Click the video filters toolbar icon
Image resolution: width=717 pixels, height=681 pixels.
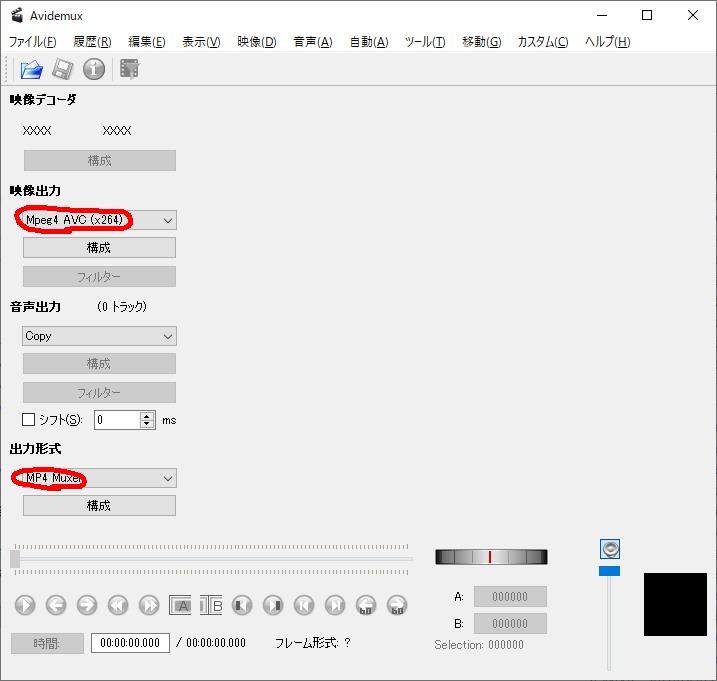129,69
